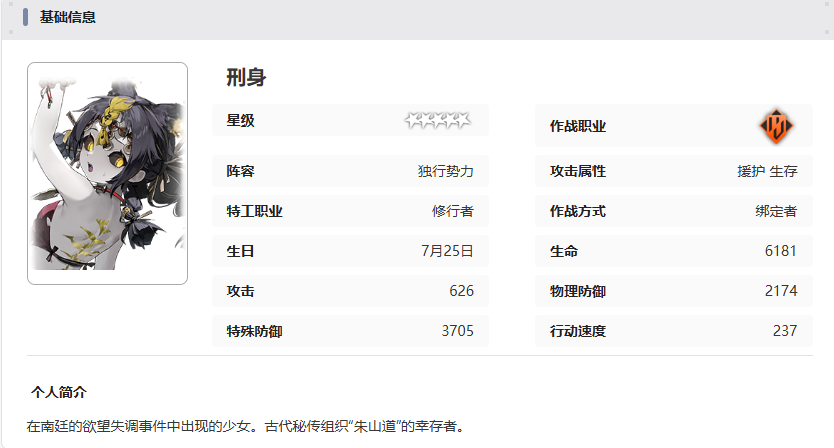Click the 独行势力 faction value

[446, 171]
